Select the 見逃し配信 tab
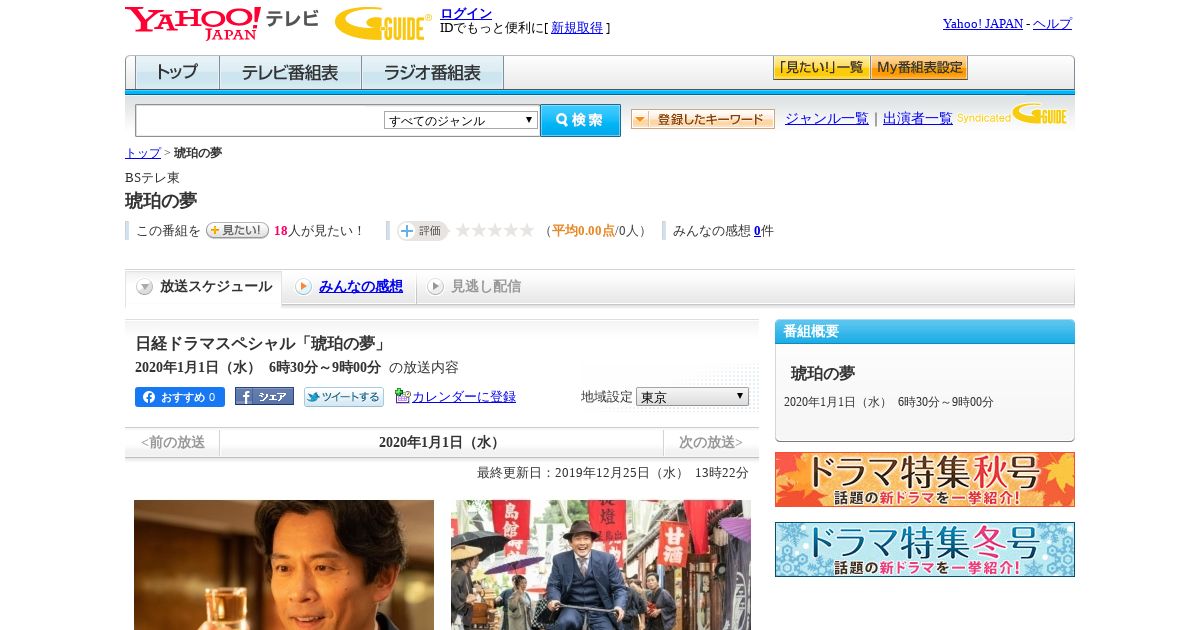Viewport: 1200px width, 630px height. pos(474,287)
